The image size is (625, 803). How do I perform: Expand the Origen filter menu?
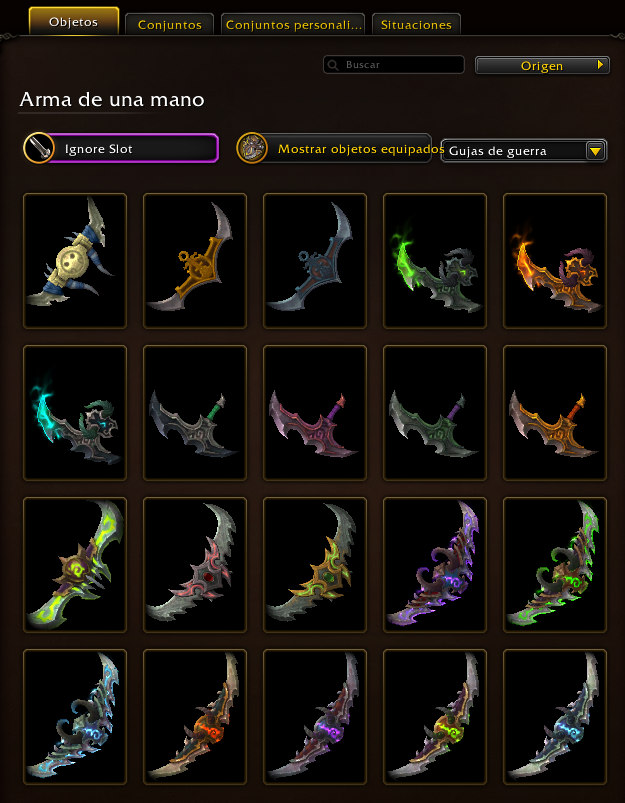point(543,66)
